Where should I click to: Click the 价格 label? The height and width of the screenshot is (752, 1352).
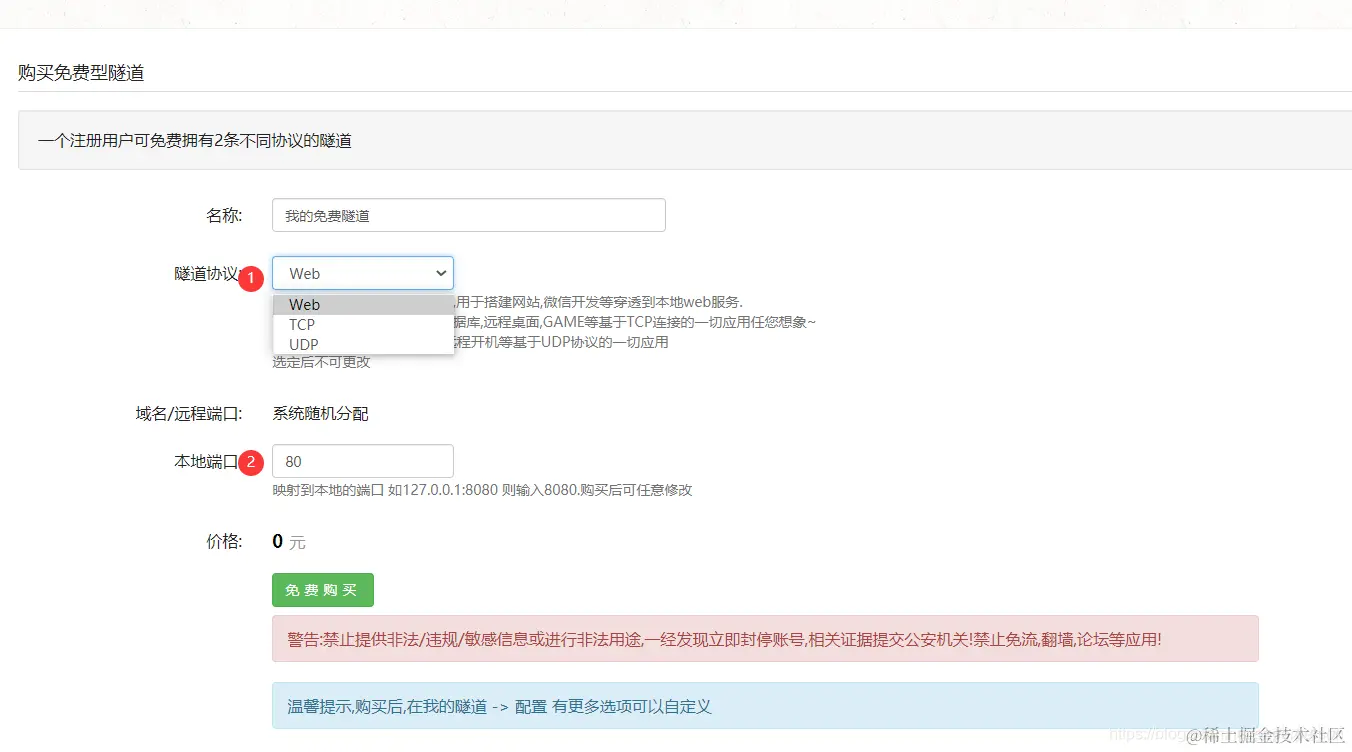tap(224, 541)
